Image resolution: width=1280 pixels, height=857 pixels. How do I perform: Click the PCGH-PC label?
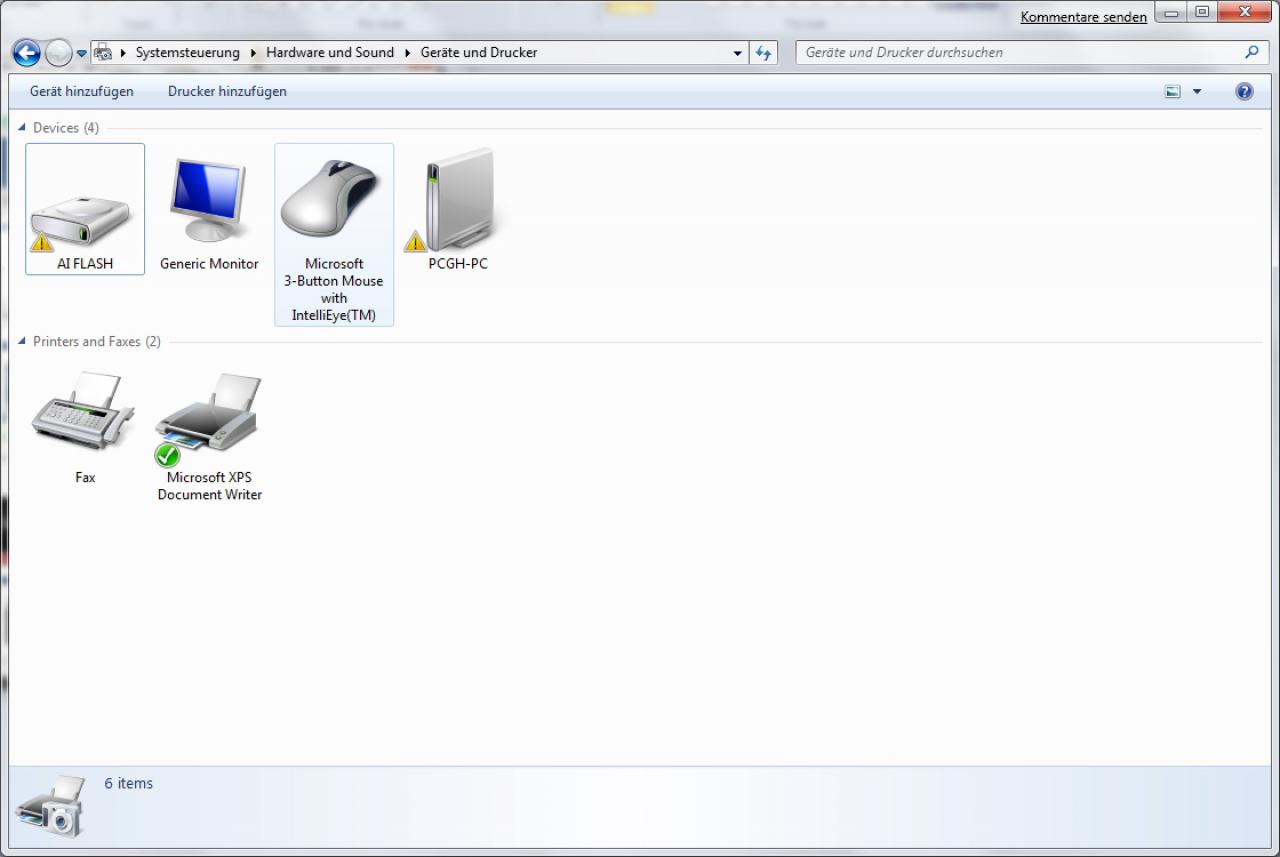[458, 264]
